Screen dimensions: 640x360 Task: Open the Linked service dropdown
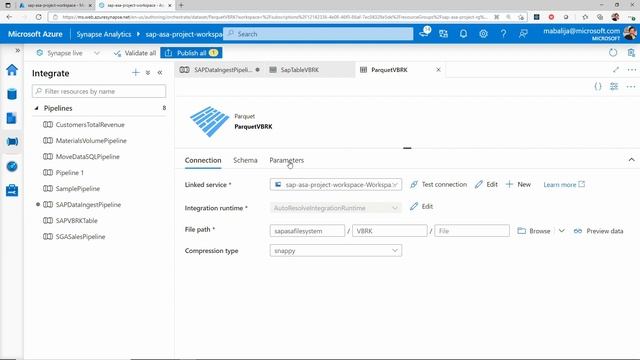tap(336, 184)
